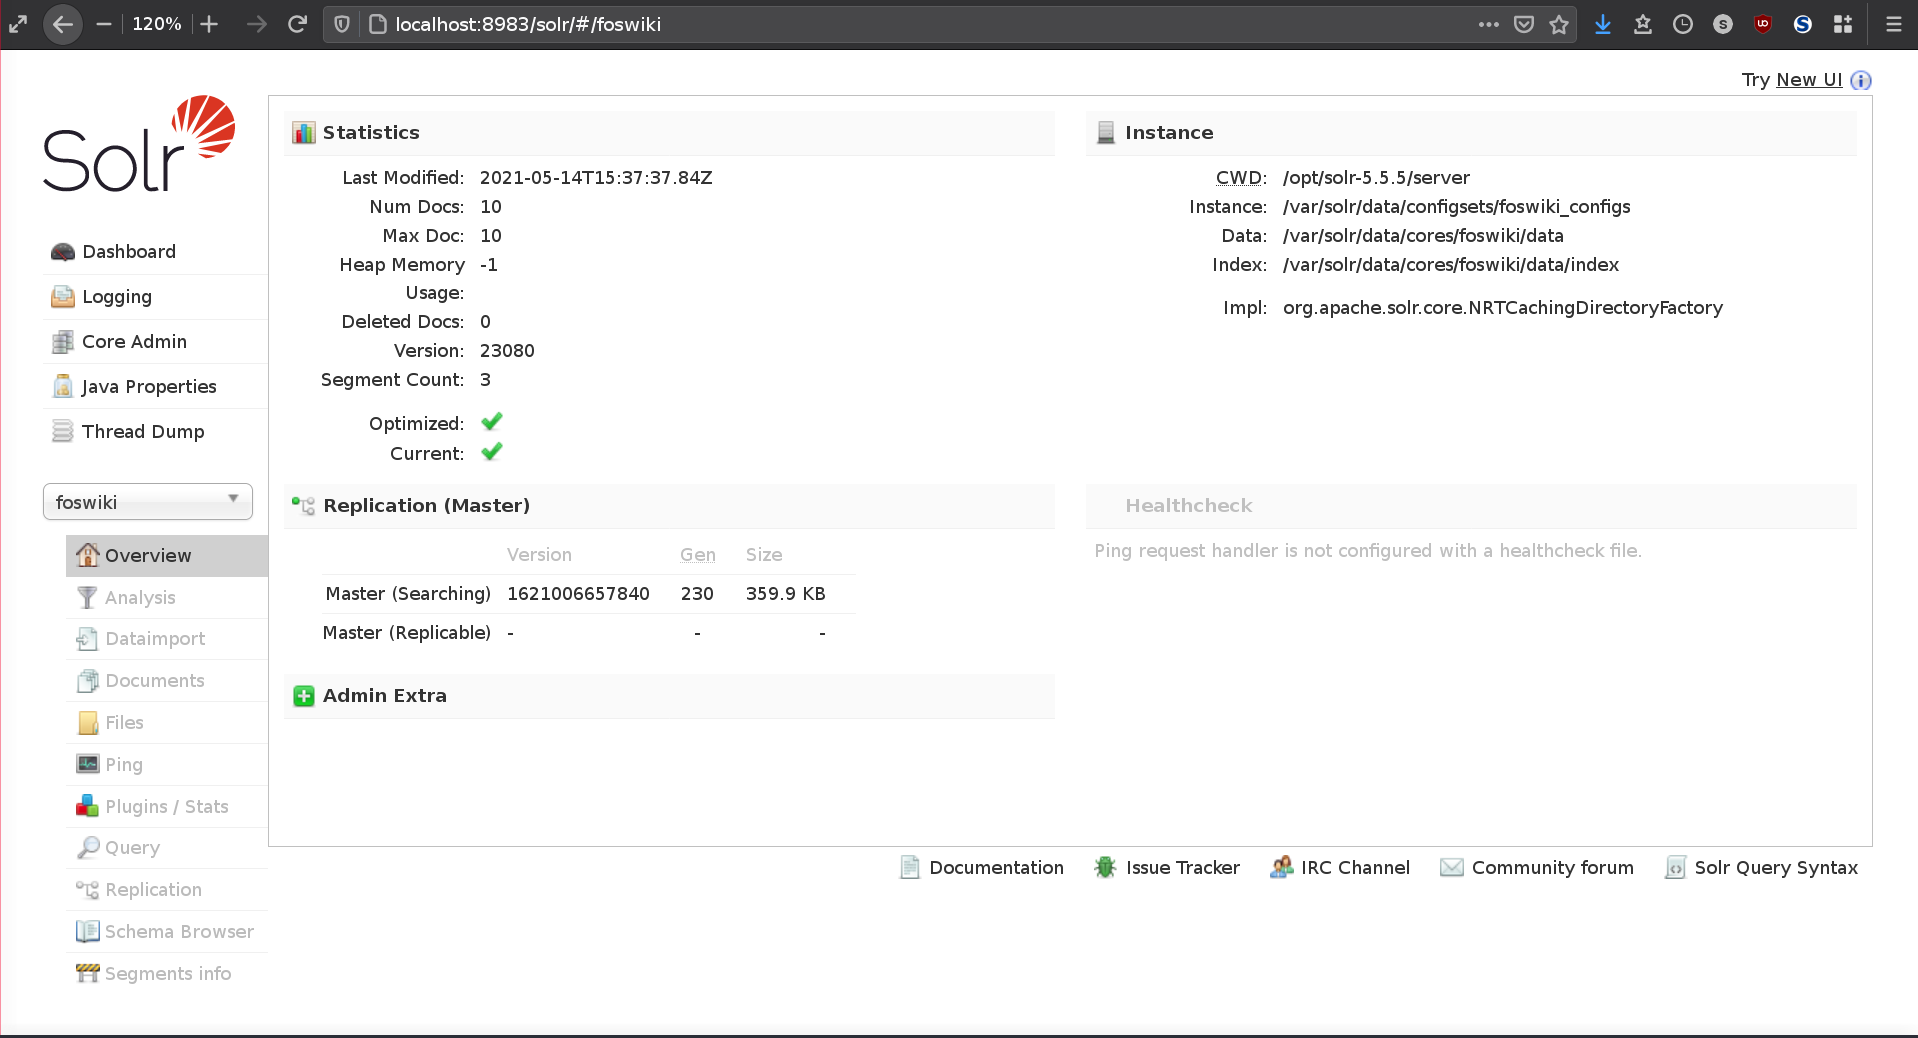Open the browser hamburger menu
Image resolution: width=1918 pixels, height=1038 pixels.
pyautogui.click(x=1893, y=24)
